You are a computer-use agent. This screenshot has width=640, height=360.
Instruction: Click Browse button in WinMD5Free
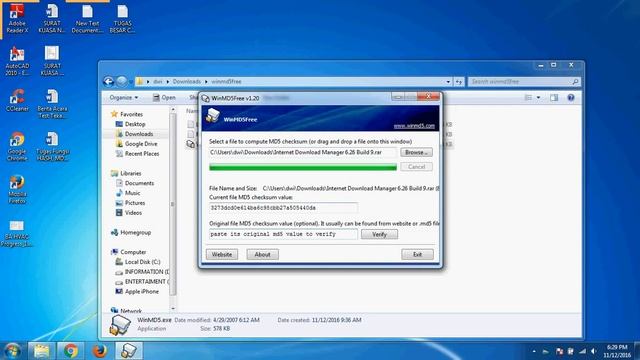(416, 152)
